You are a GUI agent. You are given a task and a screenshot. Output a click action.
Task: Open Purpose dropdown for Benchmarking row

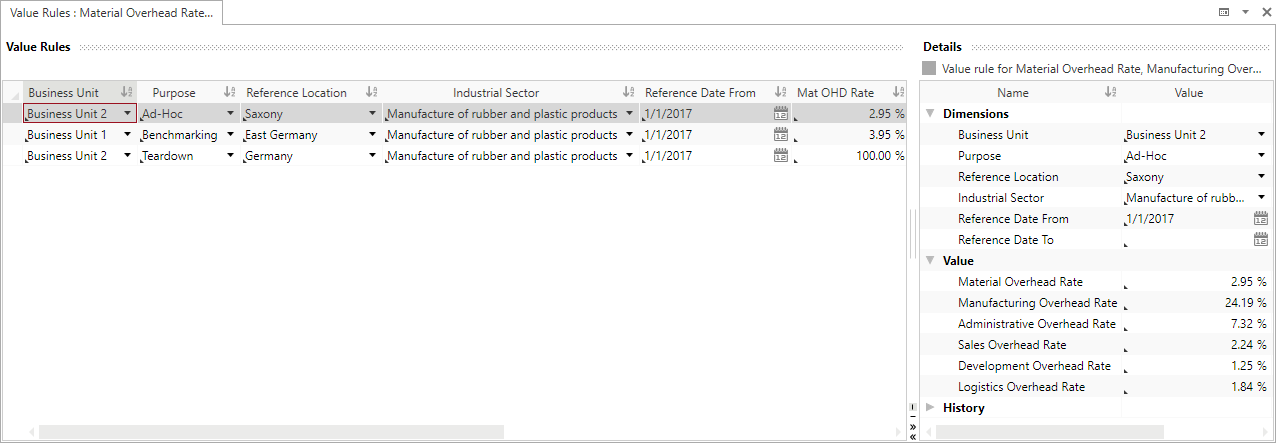[x=231, y=135]
